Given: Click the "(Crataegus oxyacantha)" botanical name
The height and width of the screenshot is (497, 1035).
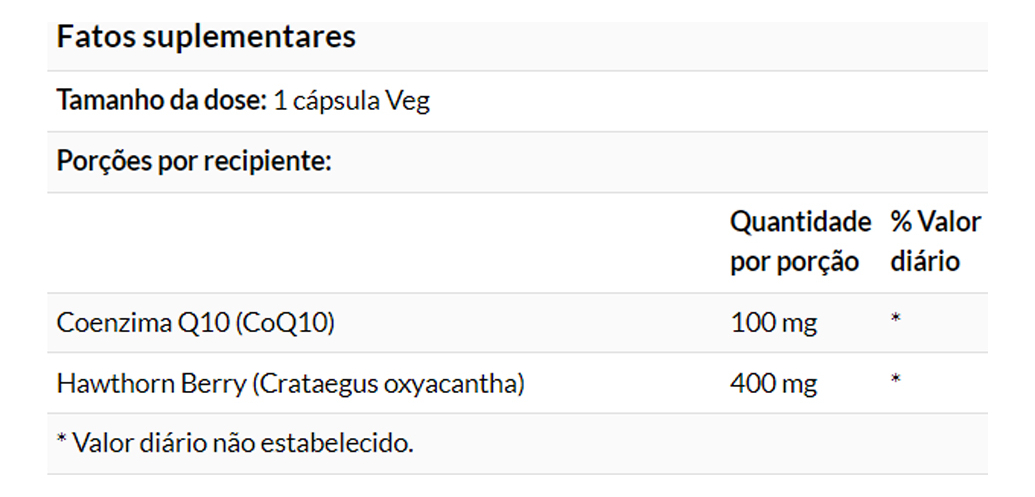Looking at the screenshot, I should (388, 383).
